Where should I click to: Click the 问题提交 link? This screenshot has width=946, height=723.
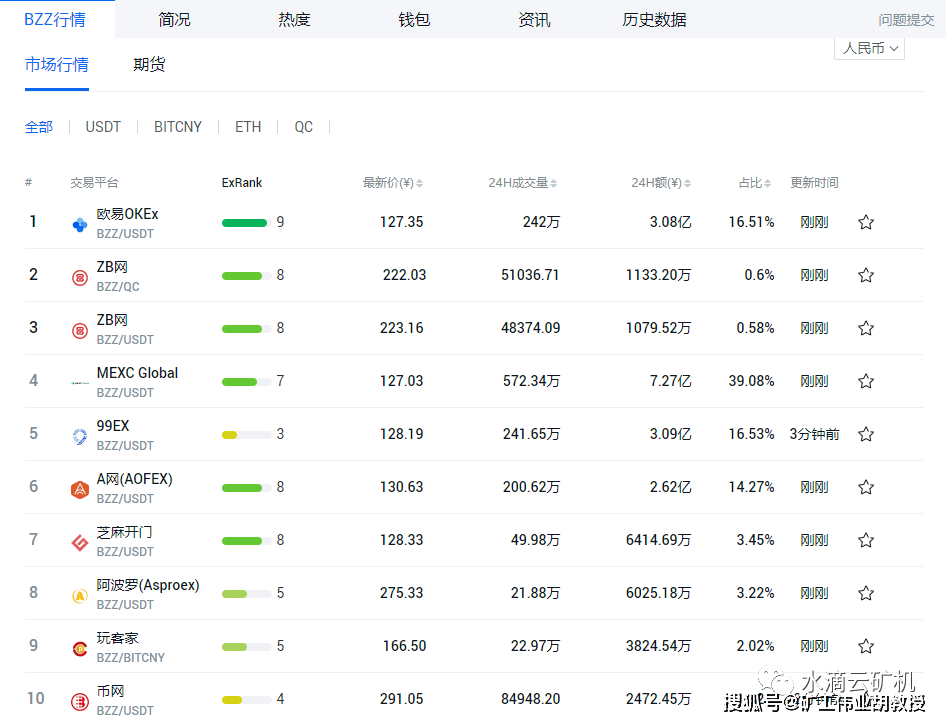coord(906,20)
